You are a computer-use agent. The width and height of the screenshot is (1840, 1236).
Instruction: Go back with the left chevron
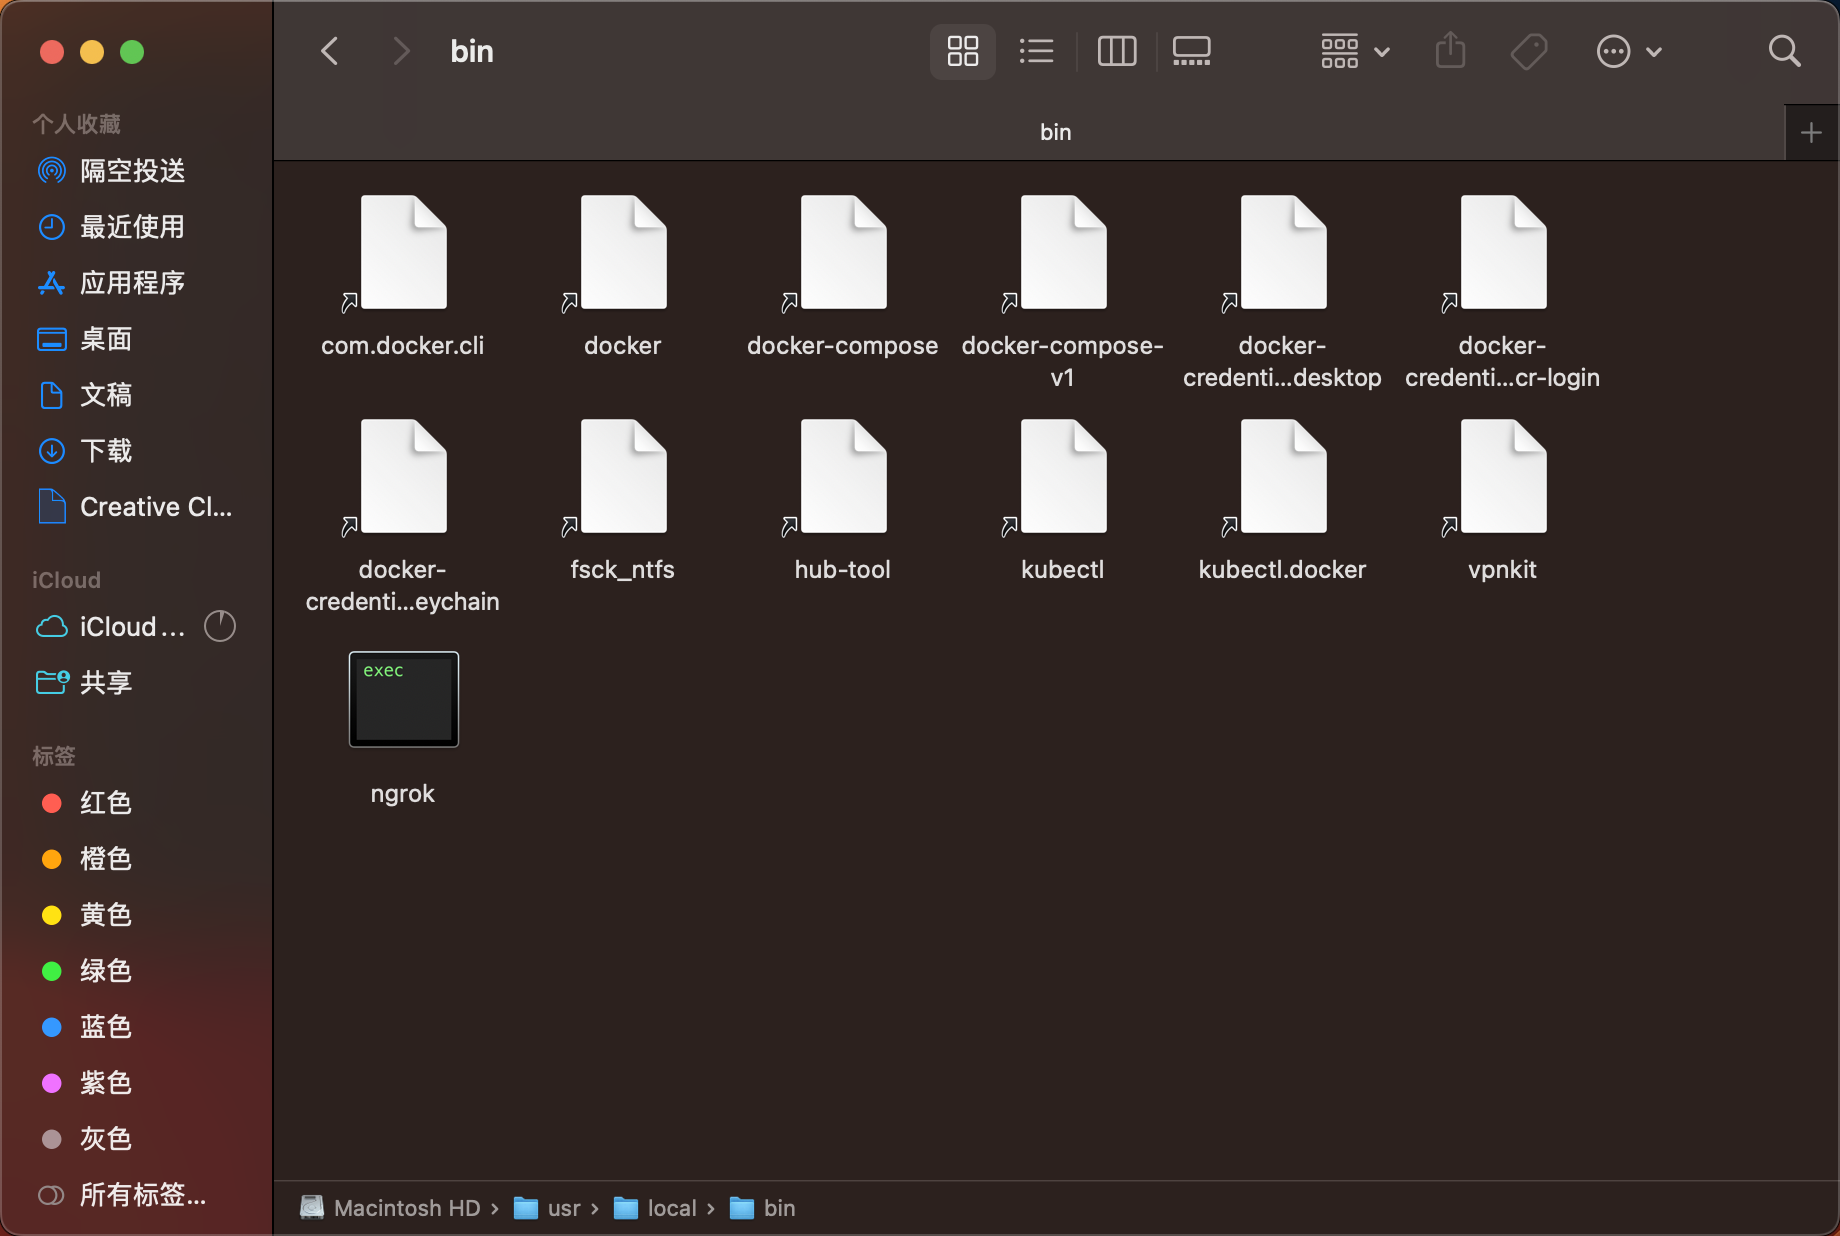330,51
